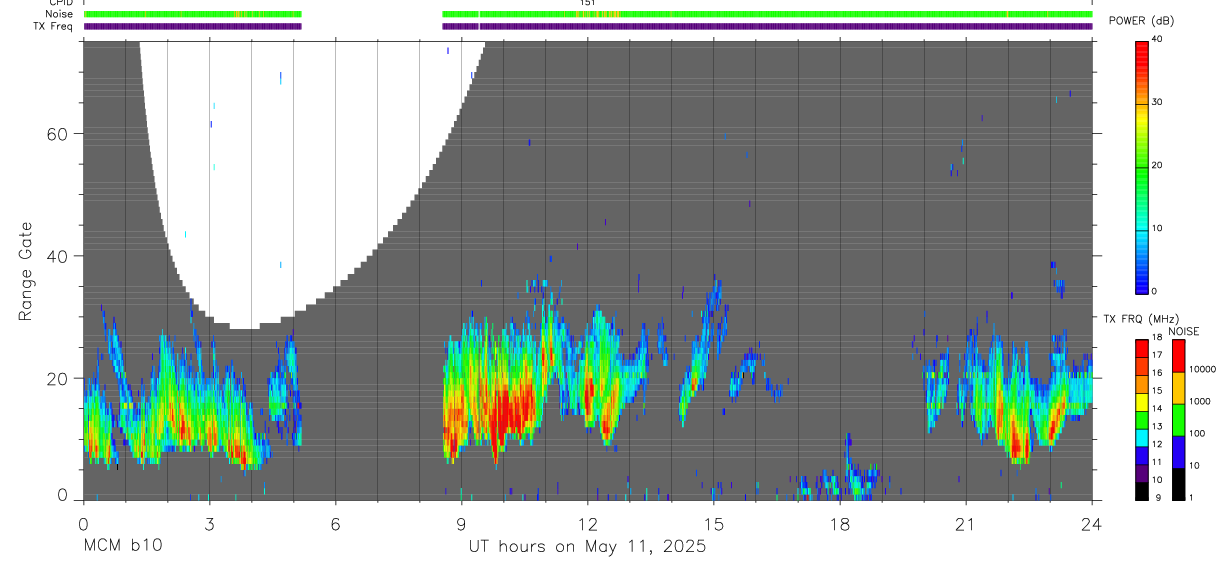Viewport: 1228px width, 567px height.
Task: Click the 60 tick on the Range Gate axis
Action: [57, 133]
